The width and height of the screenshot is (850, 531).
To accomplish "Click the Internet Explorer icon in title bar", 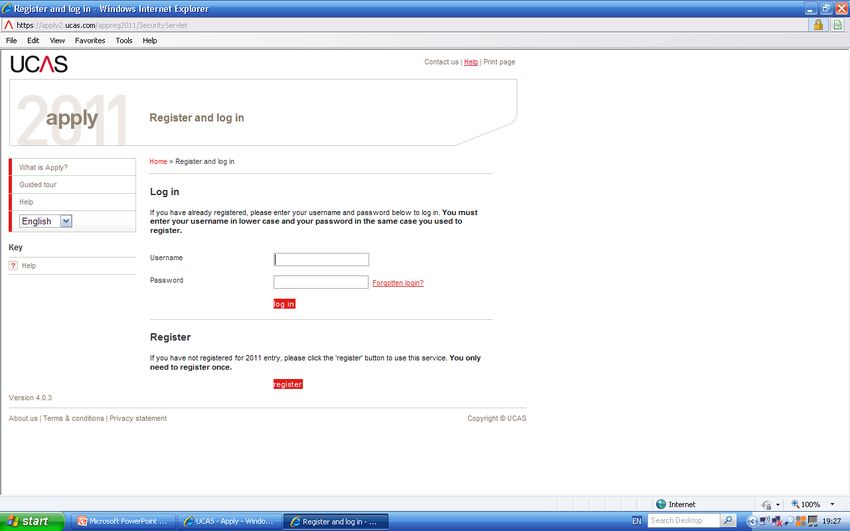I will click(7, 8).
